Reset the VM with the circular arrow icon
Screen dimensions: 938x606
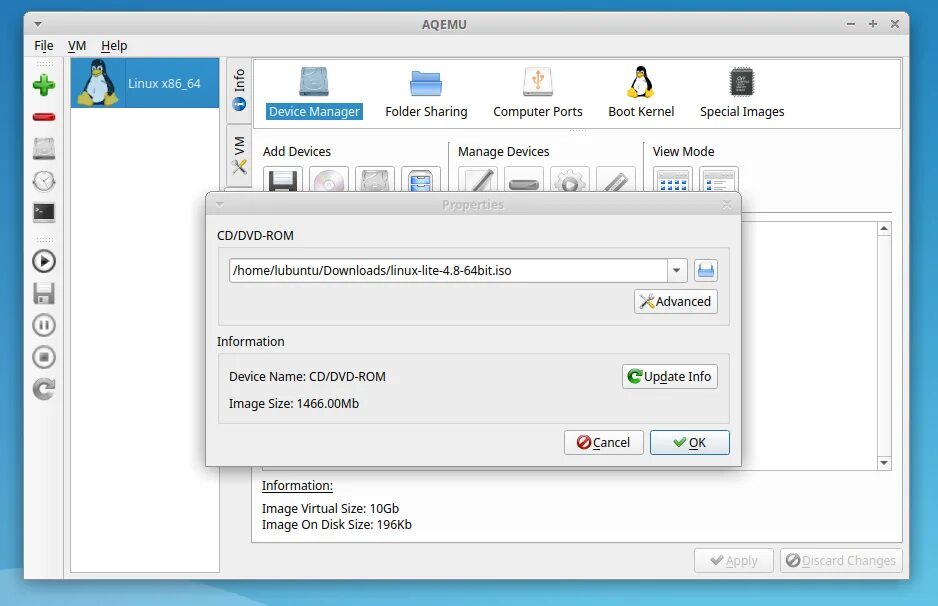click(44, 389)
